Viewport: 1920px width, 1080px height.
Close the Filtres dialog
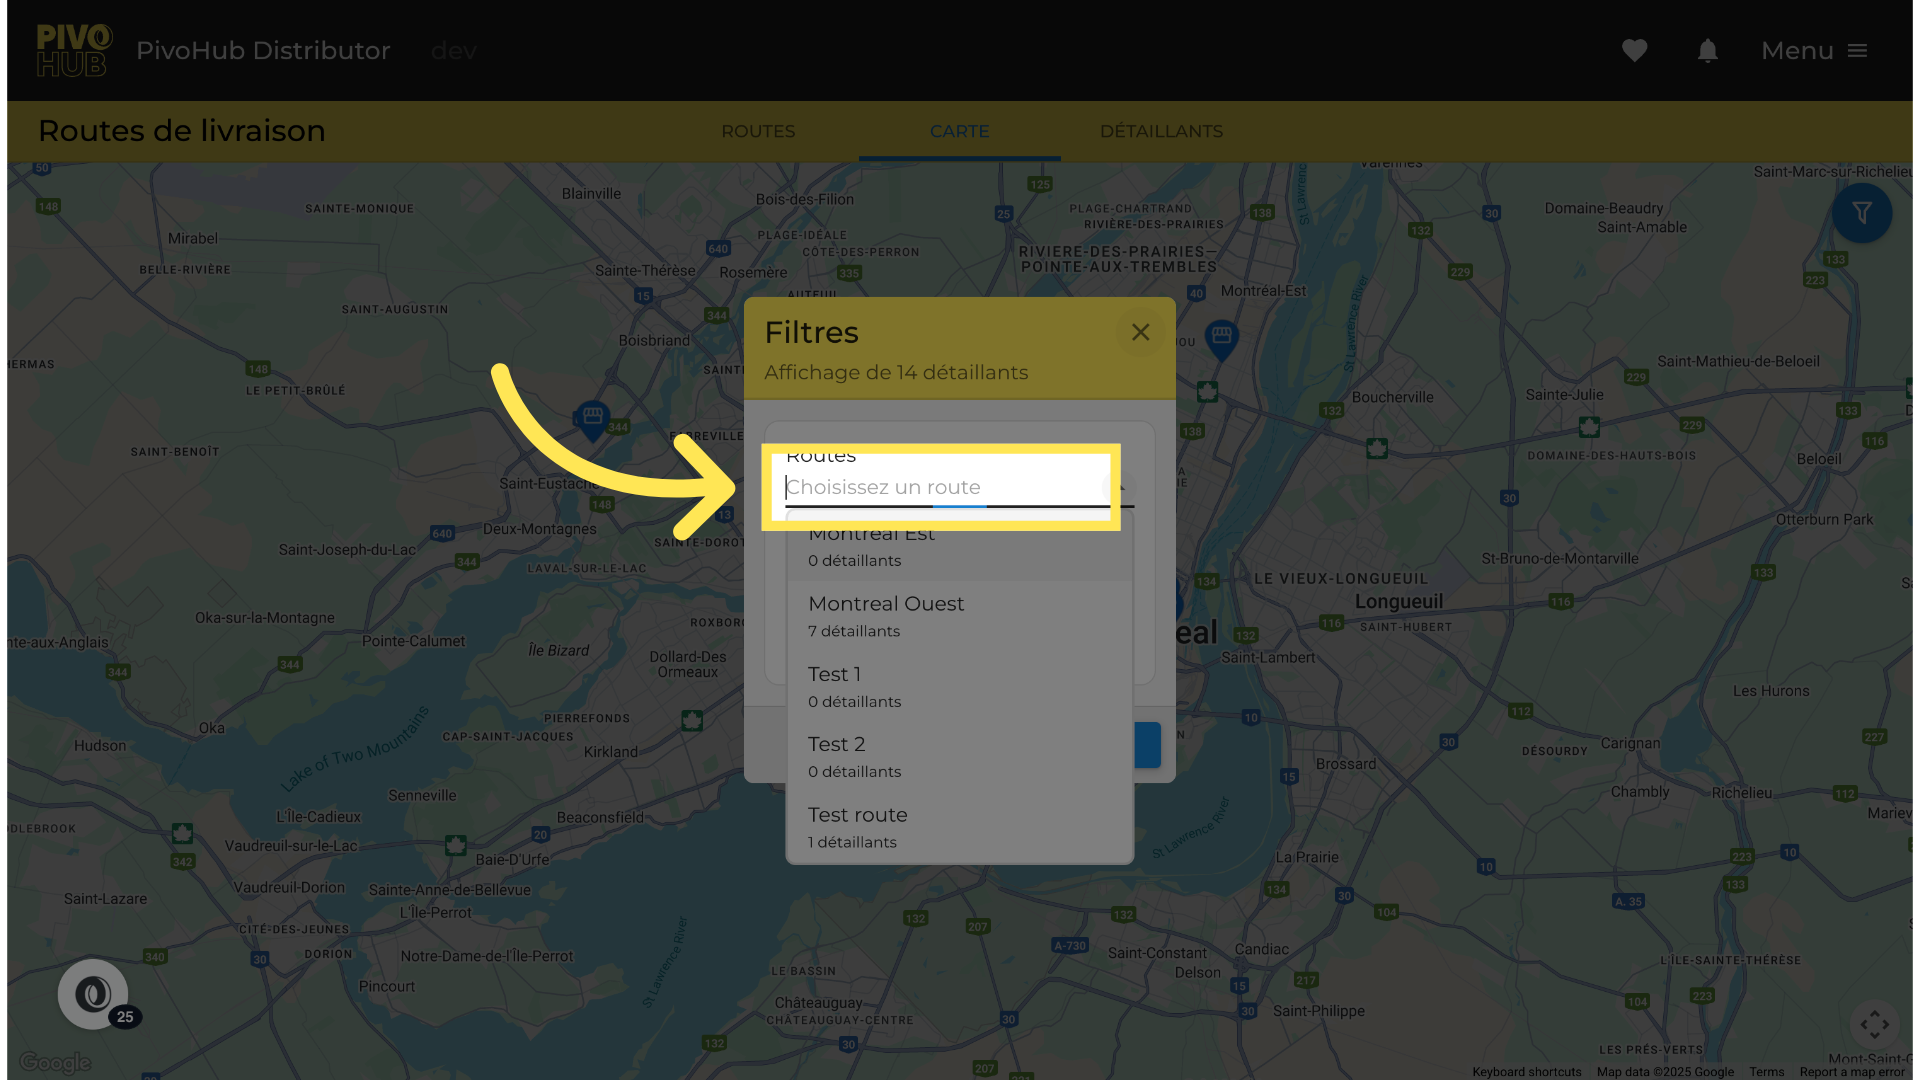pyautogui.click(x=1140, y=333)
